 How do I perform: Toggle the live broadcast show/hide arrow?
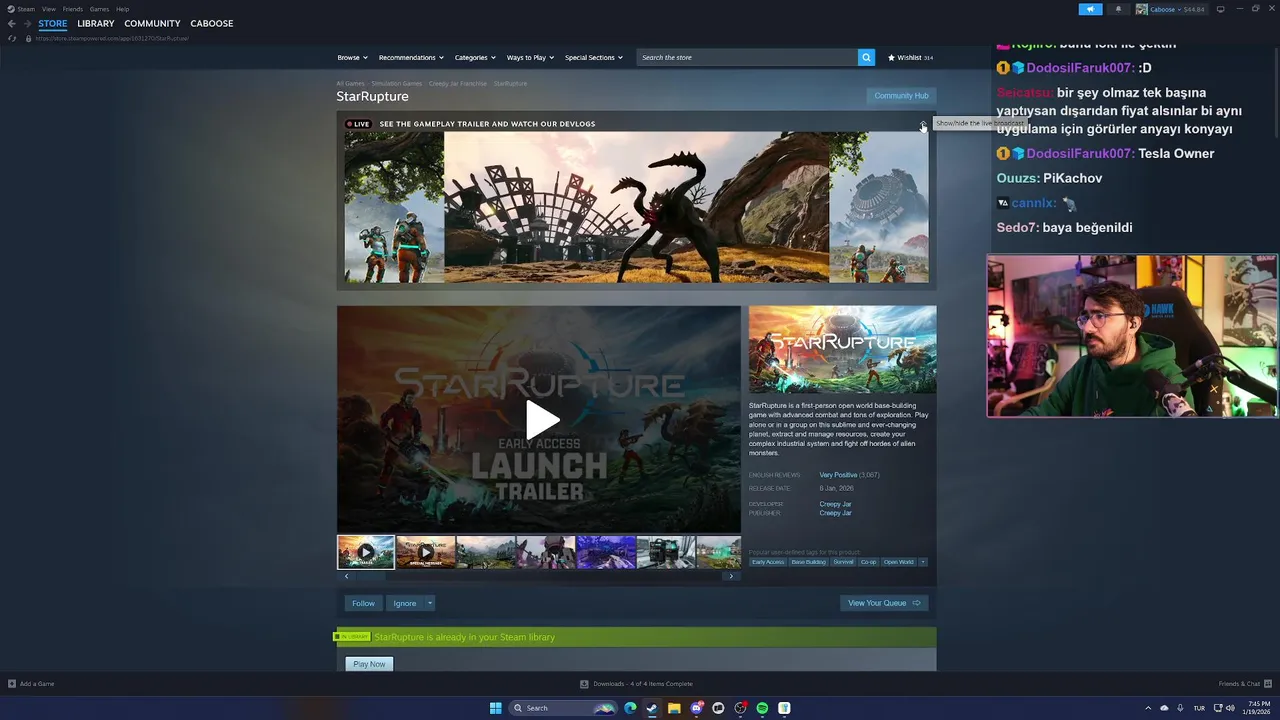pyautogui.click(x=923, y=124)
